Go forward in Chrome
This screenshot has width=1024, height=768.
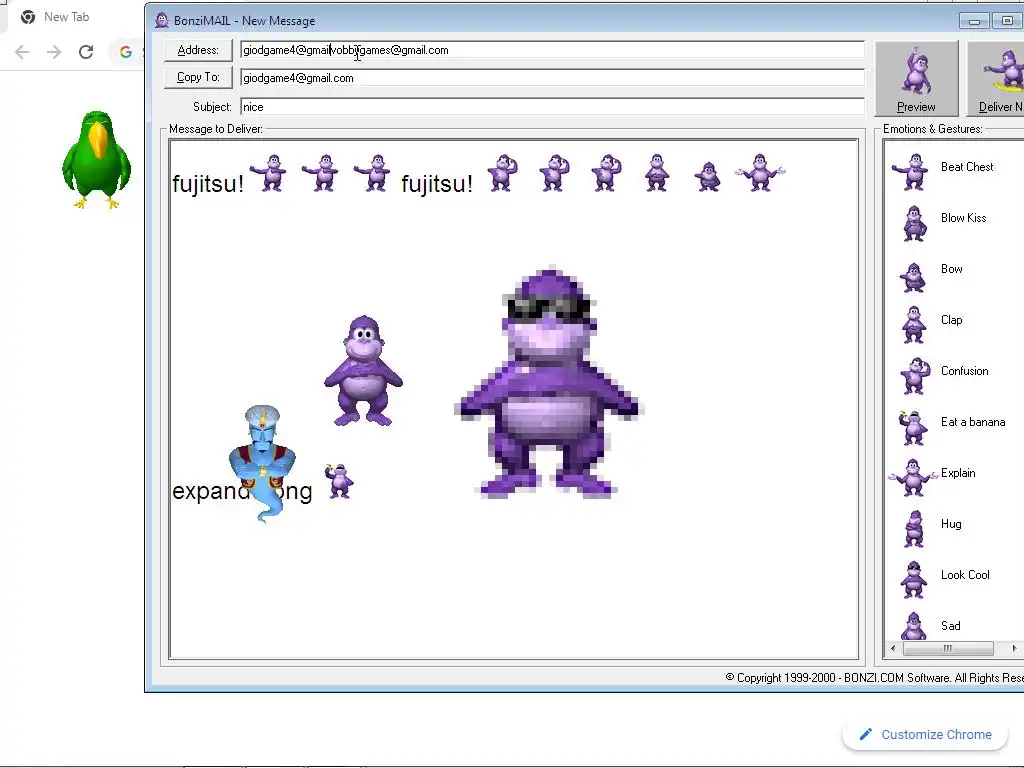click(54, 52)
